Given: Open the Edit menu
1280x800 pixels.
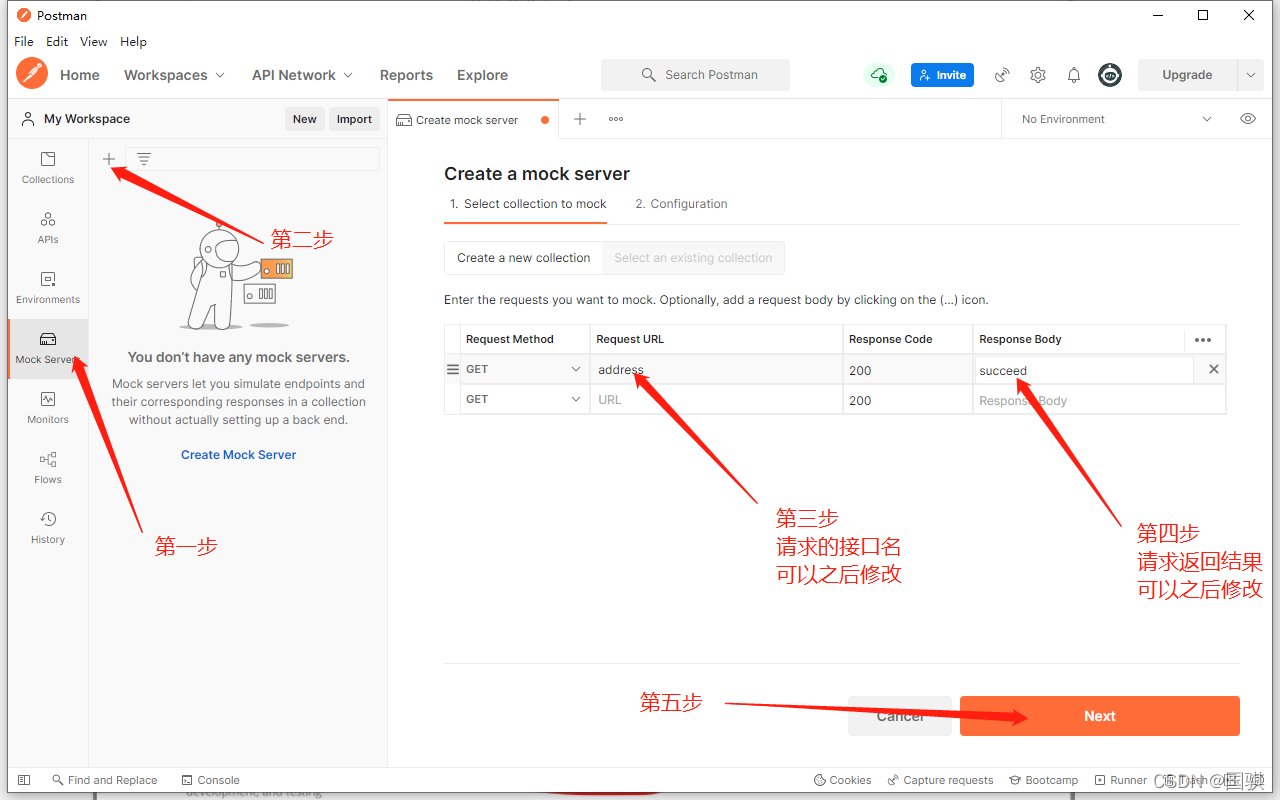Looking at the screenshot, I should coord(57,42).
